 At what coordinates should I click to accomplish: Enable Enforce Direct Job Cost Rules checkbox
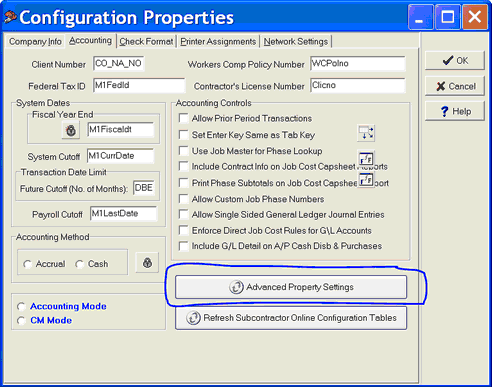(x=184, y=230)
